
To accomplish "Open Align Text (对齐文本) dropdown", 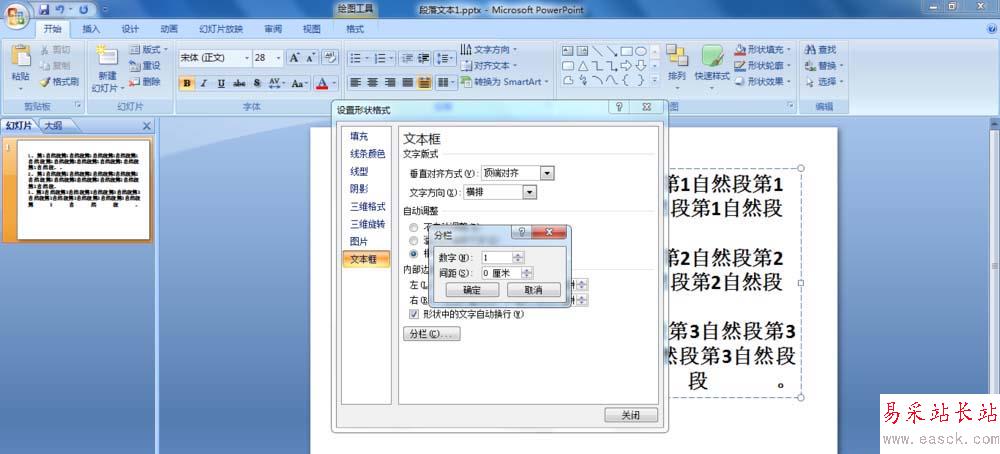I will pyautogui.click(x=489, y=66).
